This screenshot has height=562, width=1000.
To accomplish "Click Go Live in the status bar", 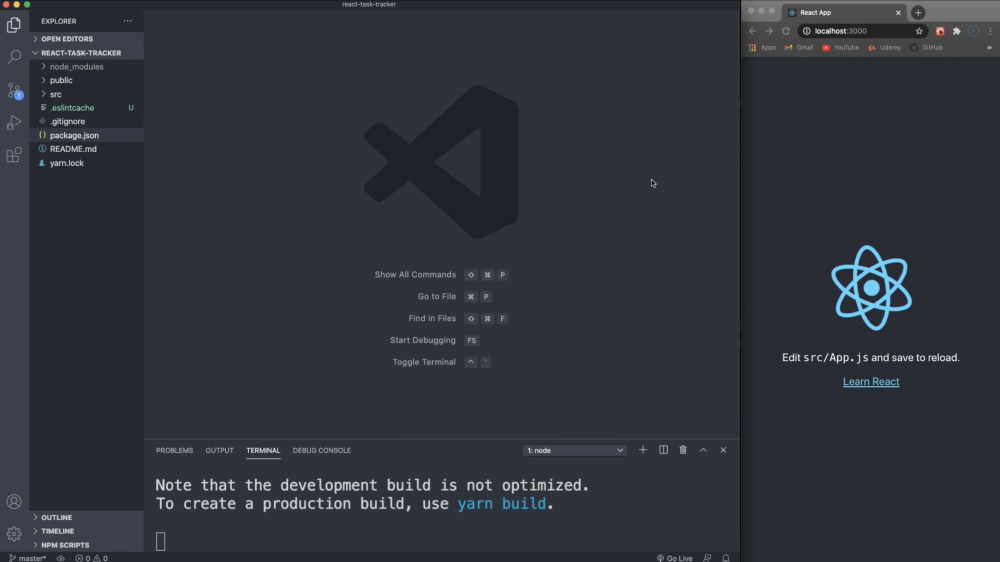I will click(x=675, y=558).
